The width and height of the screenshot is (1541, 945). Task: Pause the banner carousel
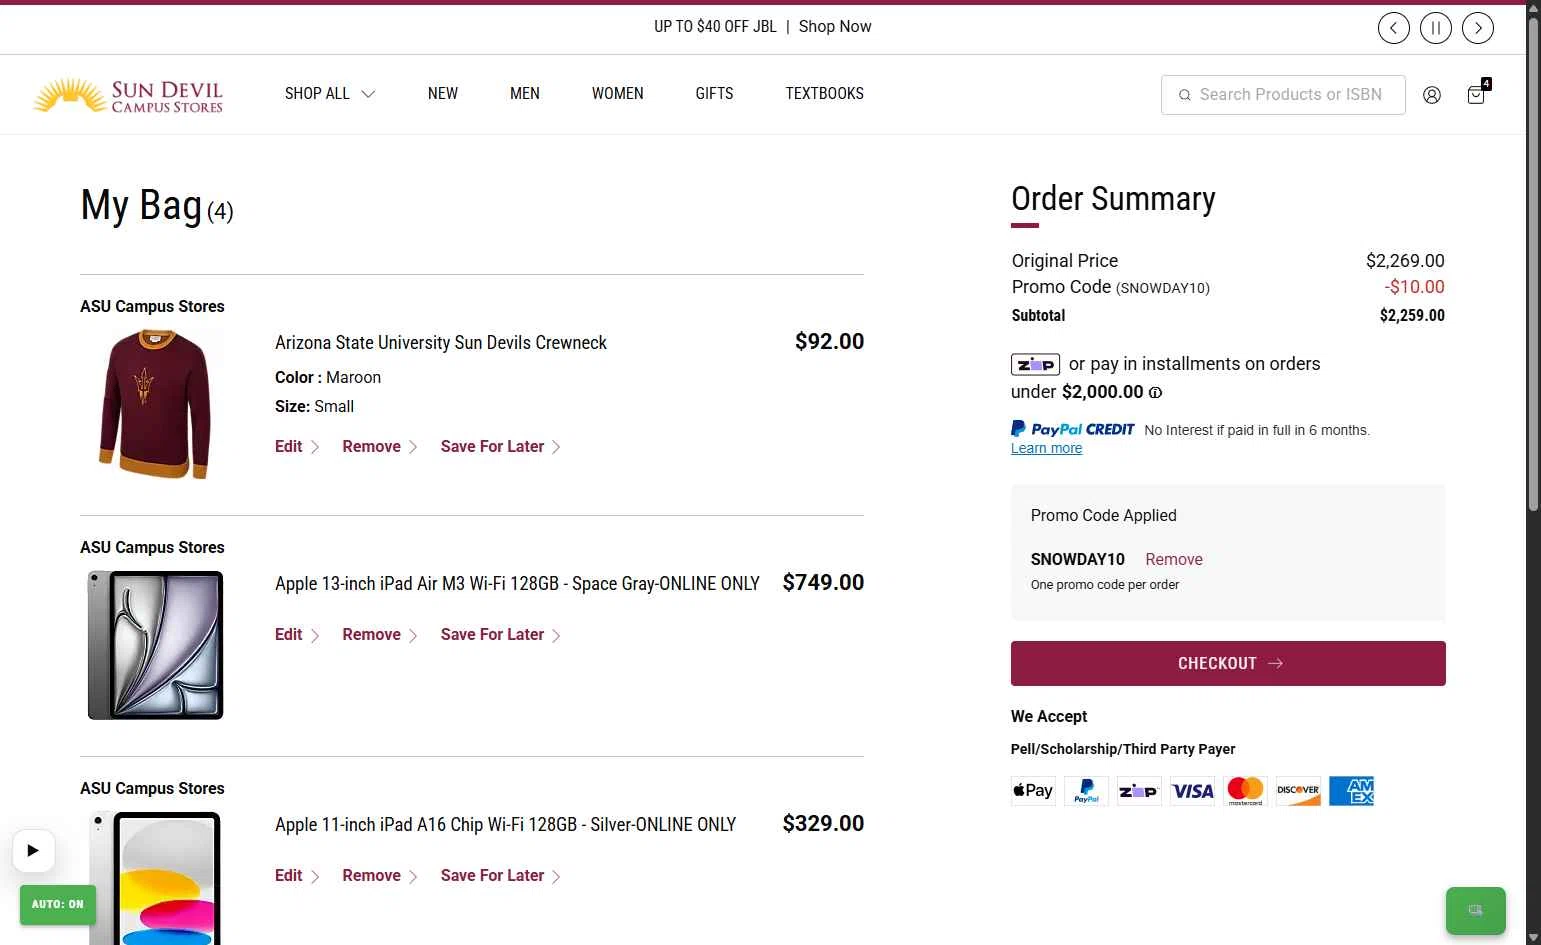pyautogui.click(x=1436, y=28)
